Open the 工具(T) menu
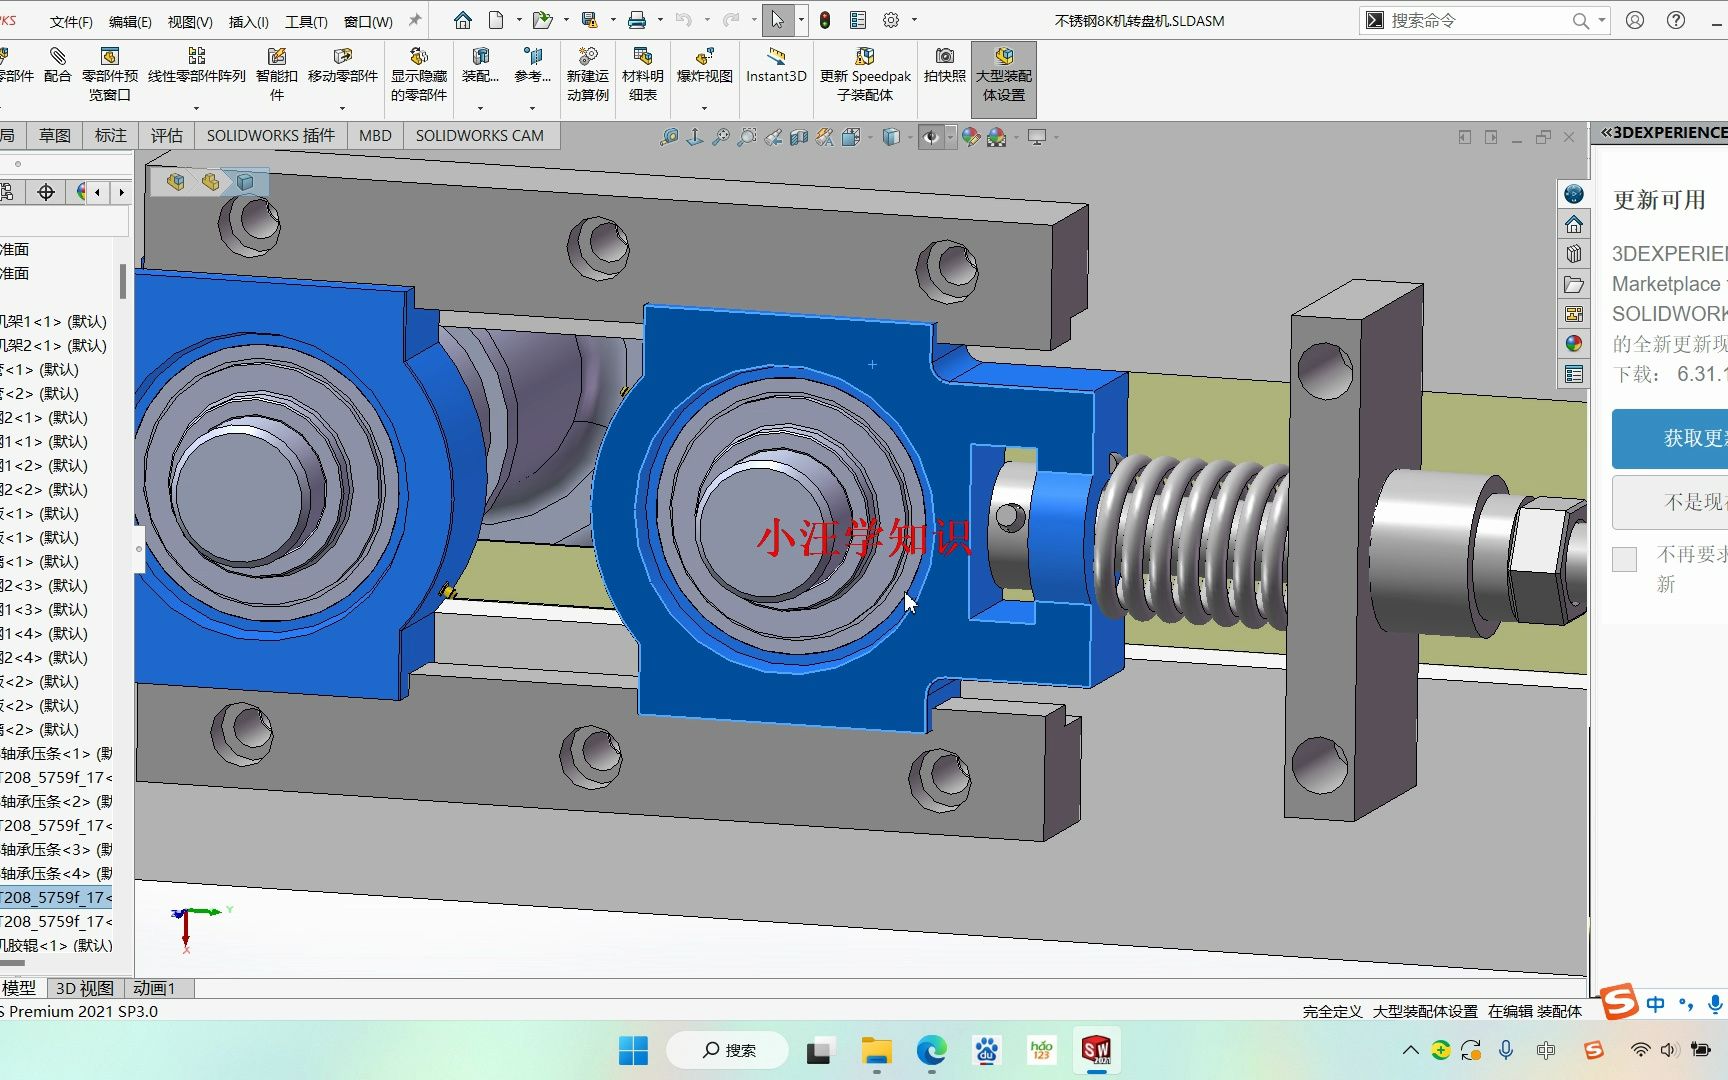The height and width of the screenshot is (1080, 1728). point(306,21)
